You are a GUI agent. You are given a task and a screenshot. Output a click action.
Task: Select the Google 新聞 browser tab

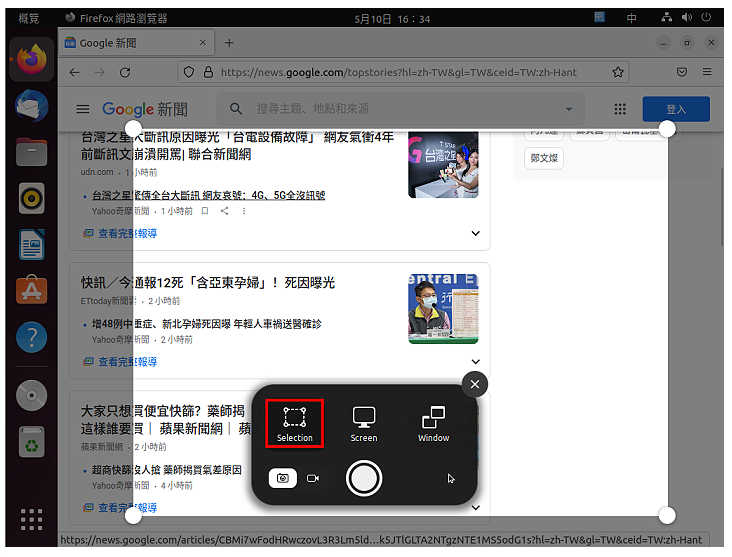[x=136, y=43]
